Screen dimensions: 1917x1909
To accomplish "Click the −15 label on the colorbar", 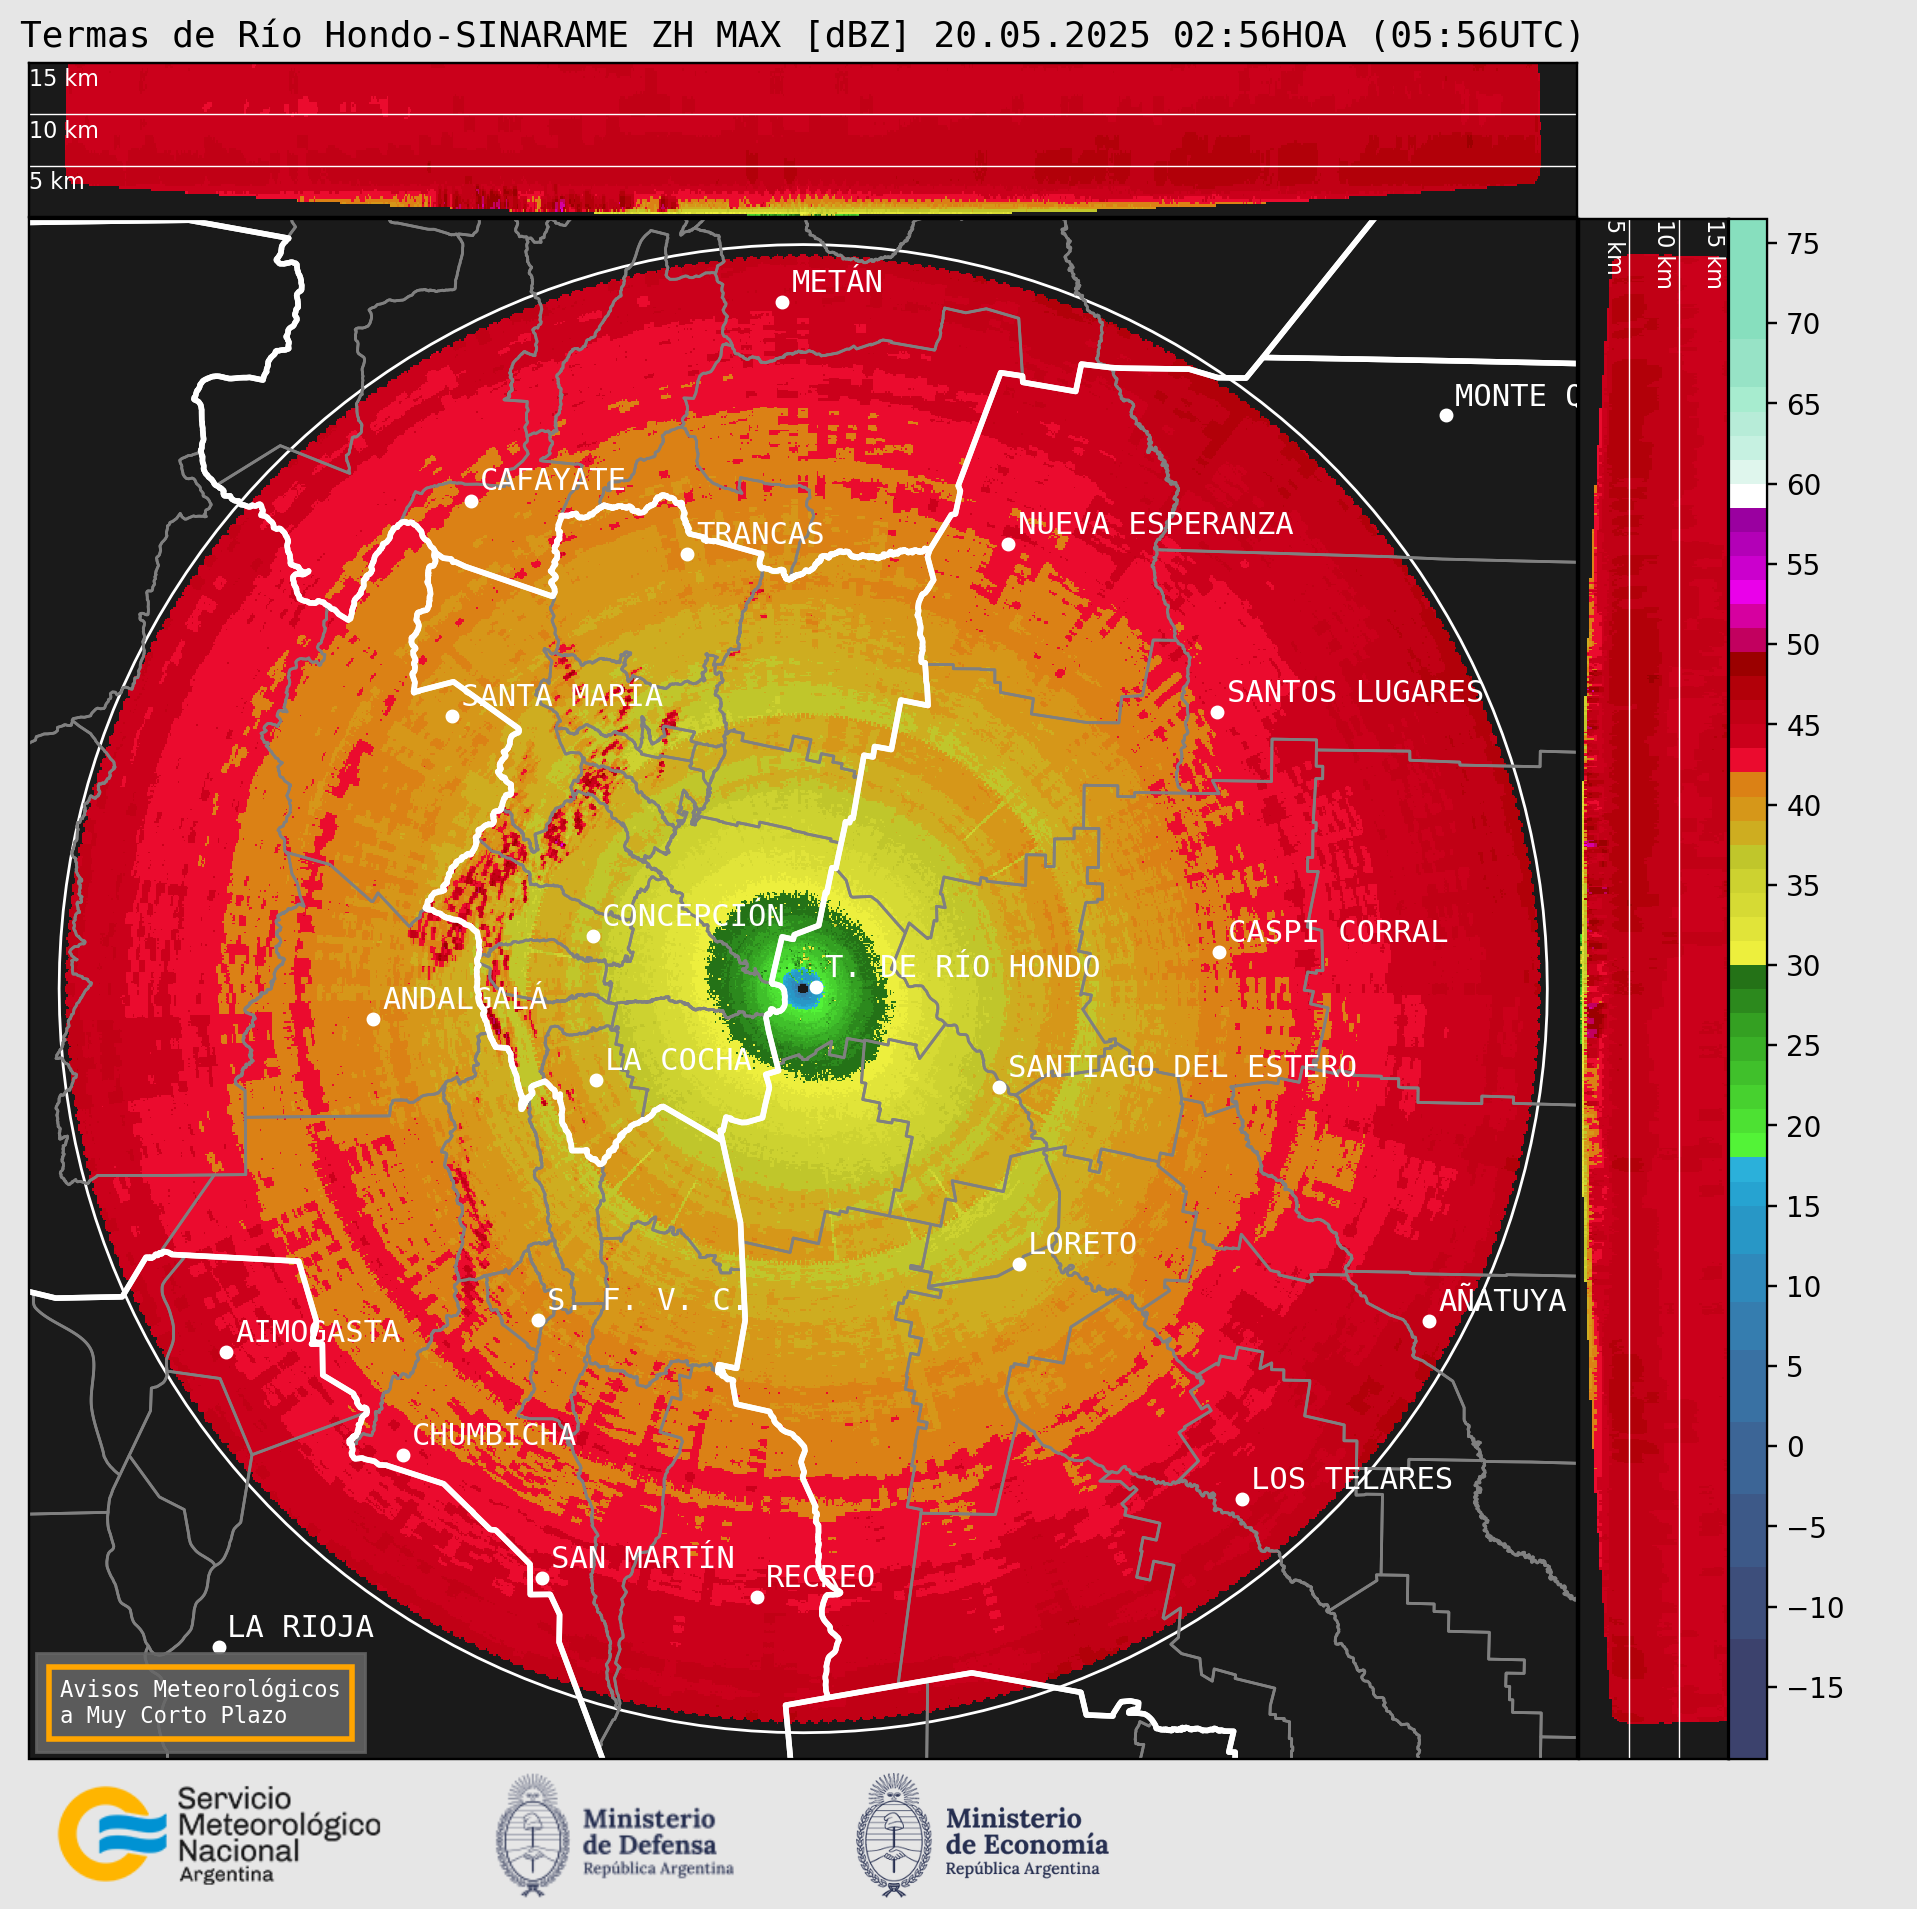I will (1815, 1688).
